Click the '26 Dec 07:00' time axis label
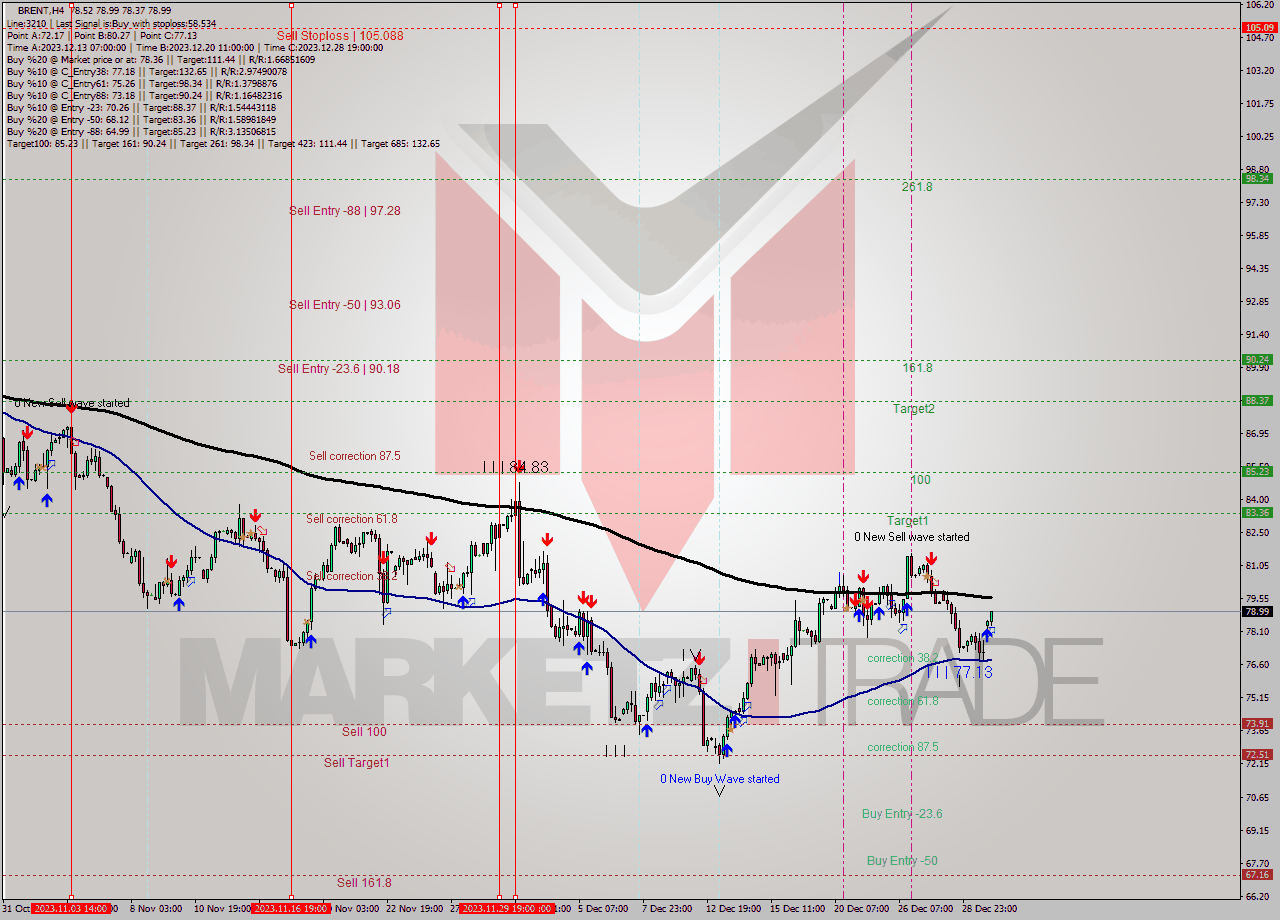 (x=925, y=909)
